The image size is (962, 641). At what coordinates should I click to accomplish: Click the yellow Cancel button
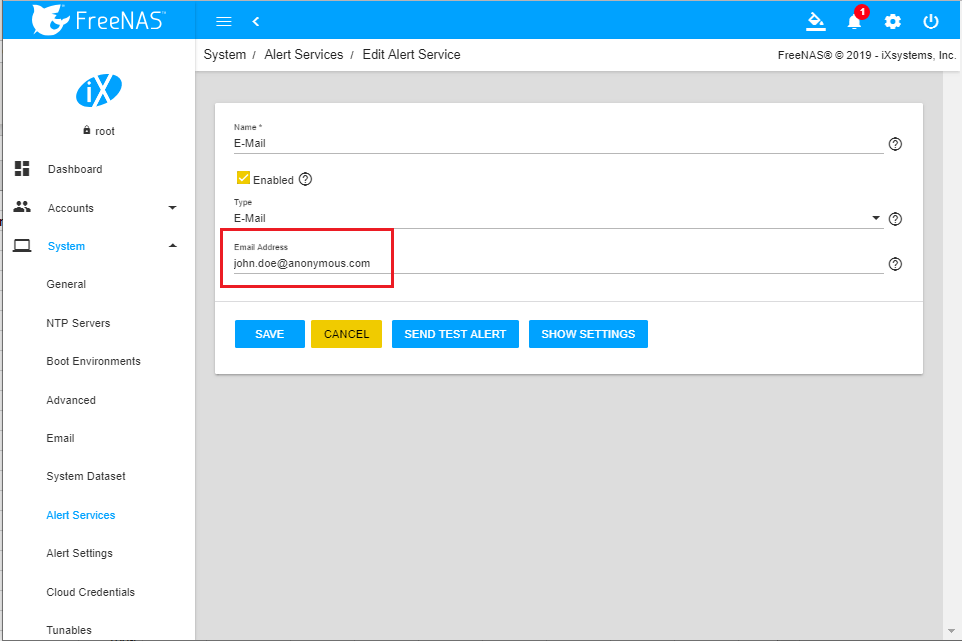tap(346, 334)
